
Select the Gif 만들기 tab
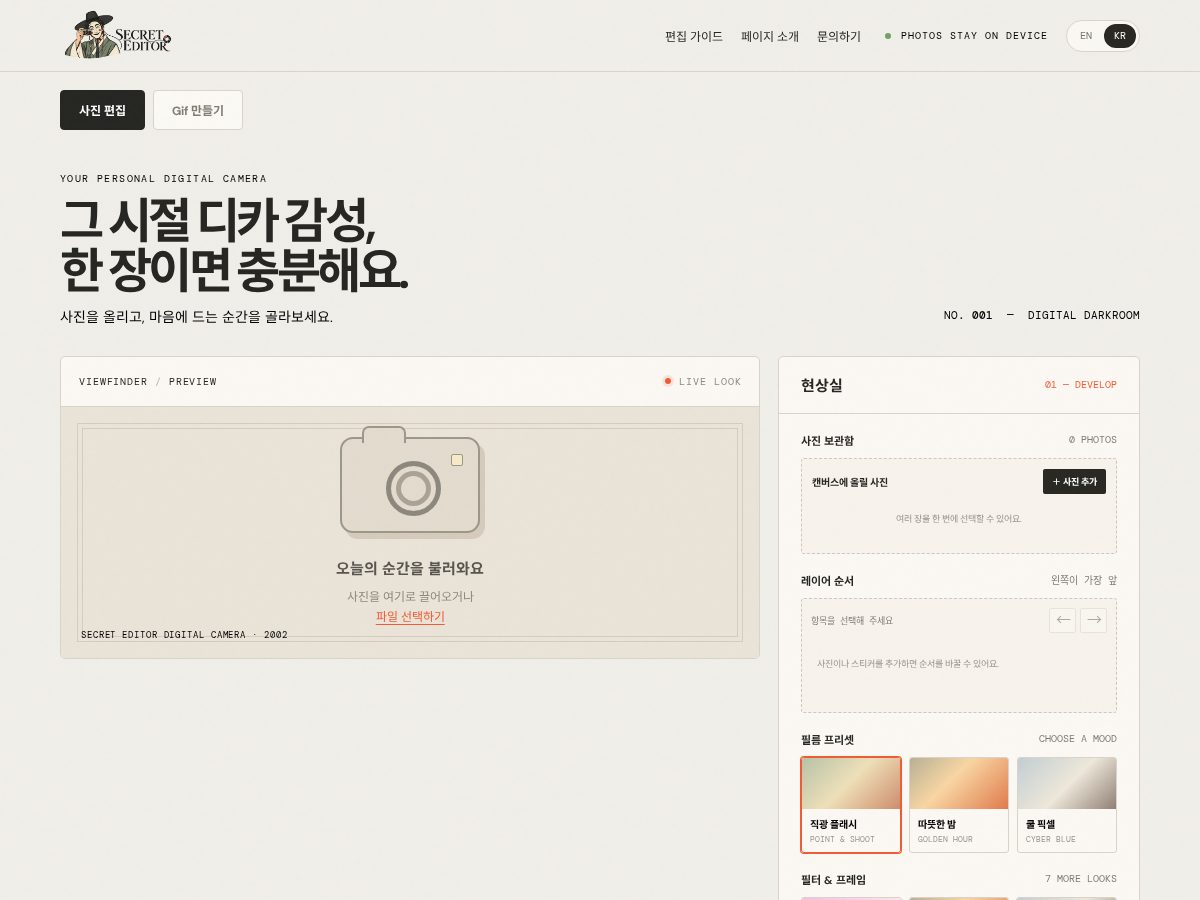[198, 110]
